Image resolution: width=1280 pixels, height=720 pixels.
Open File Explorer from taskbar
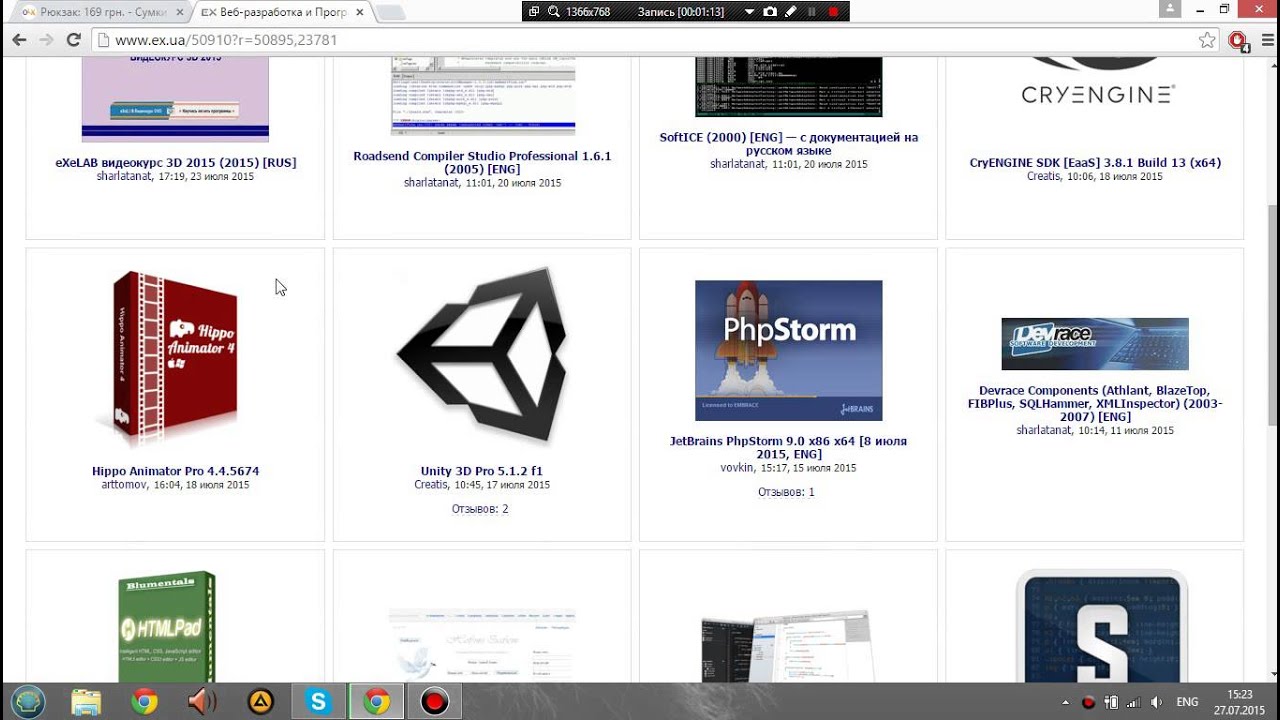coord(86,701)
